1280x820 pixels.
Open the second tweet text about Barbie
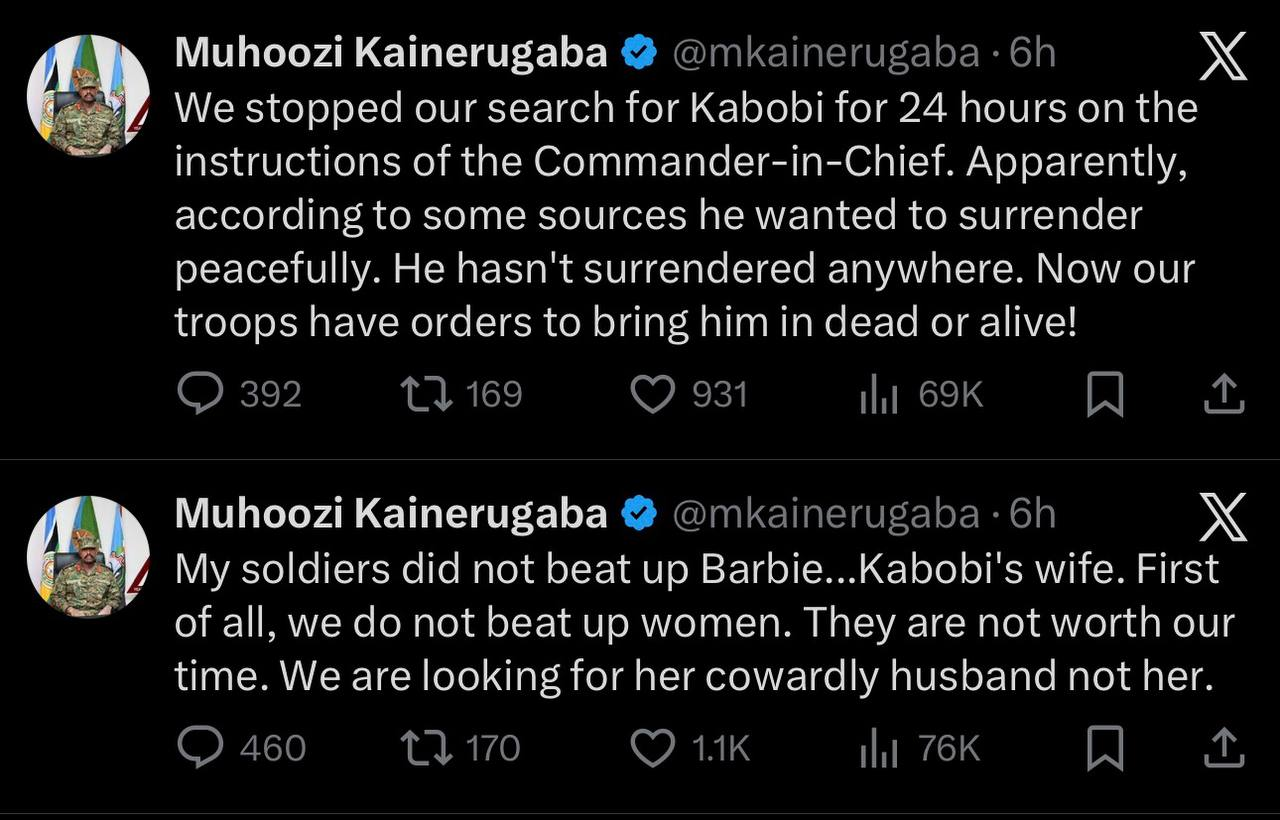tap(705, 623)
